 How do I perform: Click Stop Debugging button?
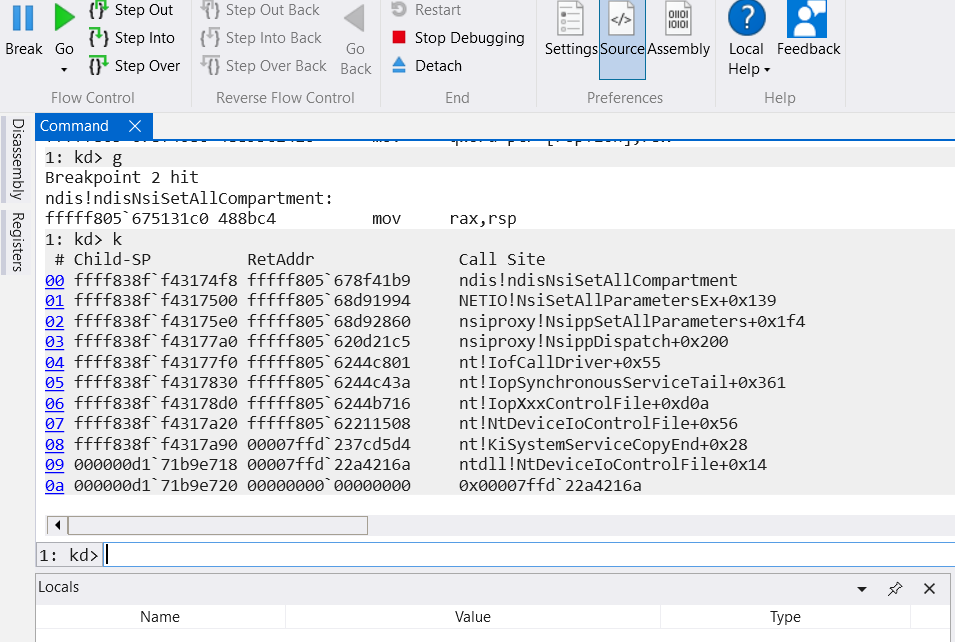point(457,38)
